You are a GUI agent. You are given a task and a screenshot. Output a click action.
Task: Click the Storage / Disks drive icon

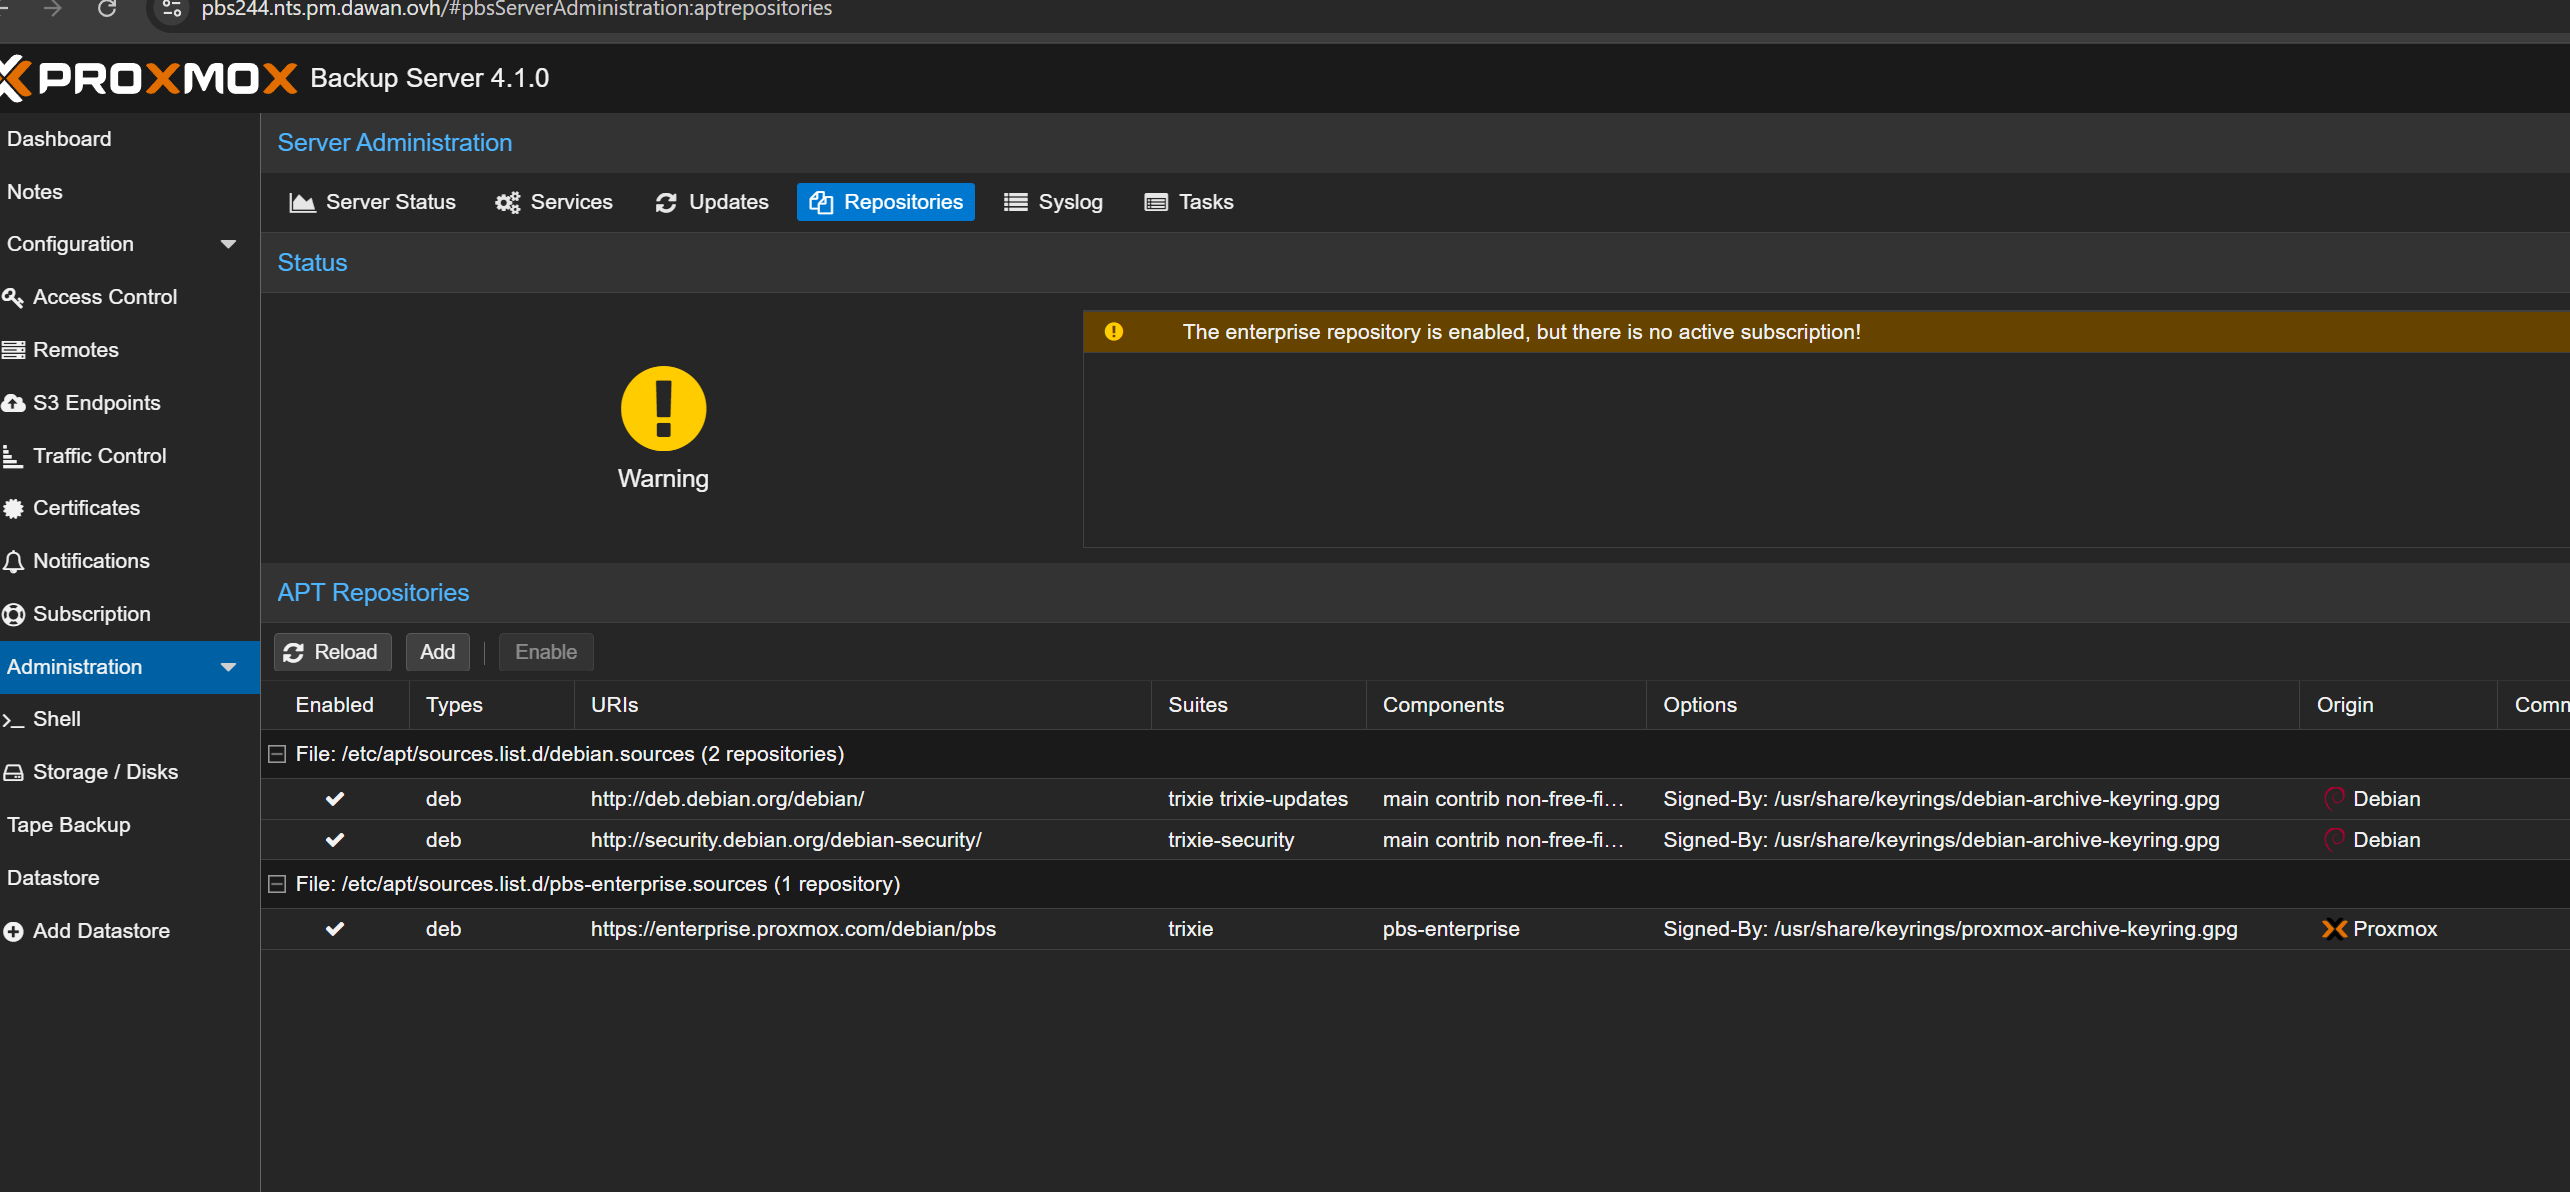[x=13, y=772]
